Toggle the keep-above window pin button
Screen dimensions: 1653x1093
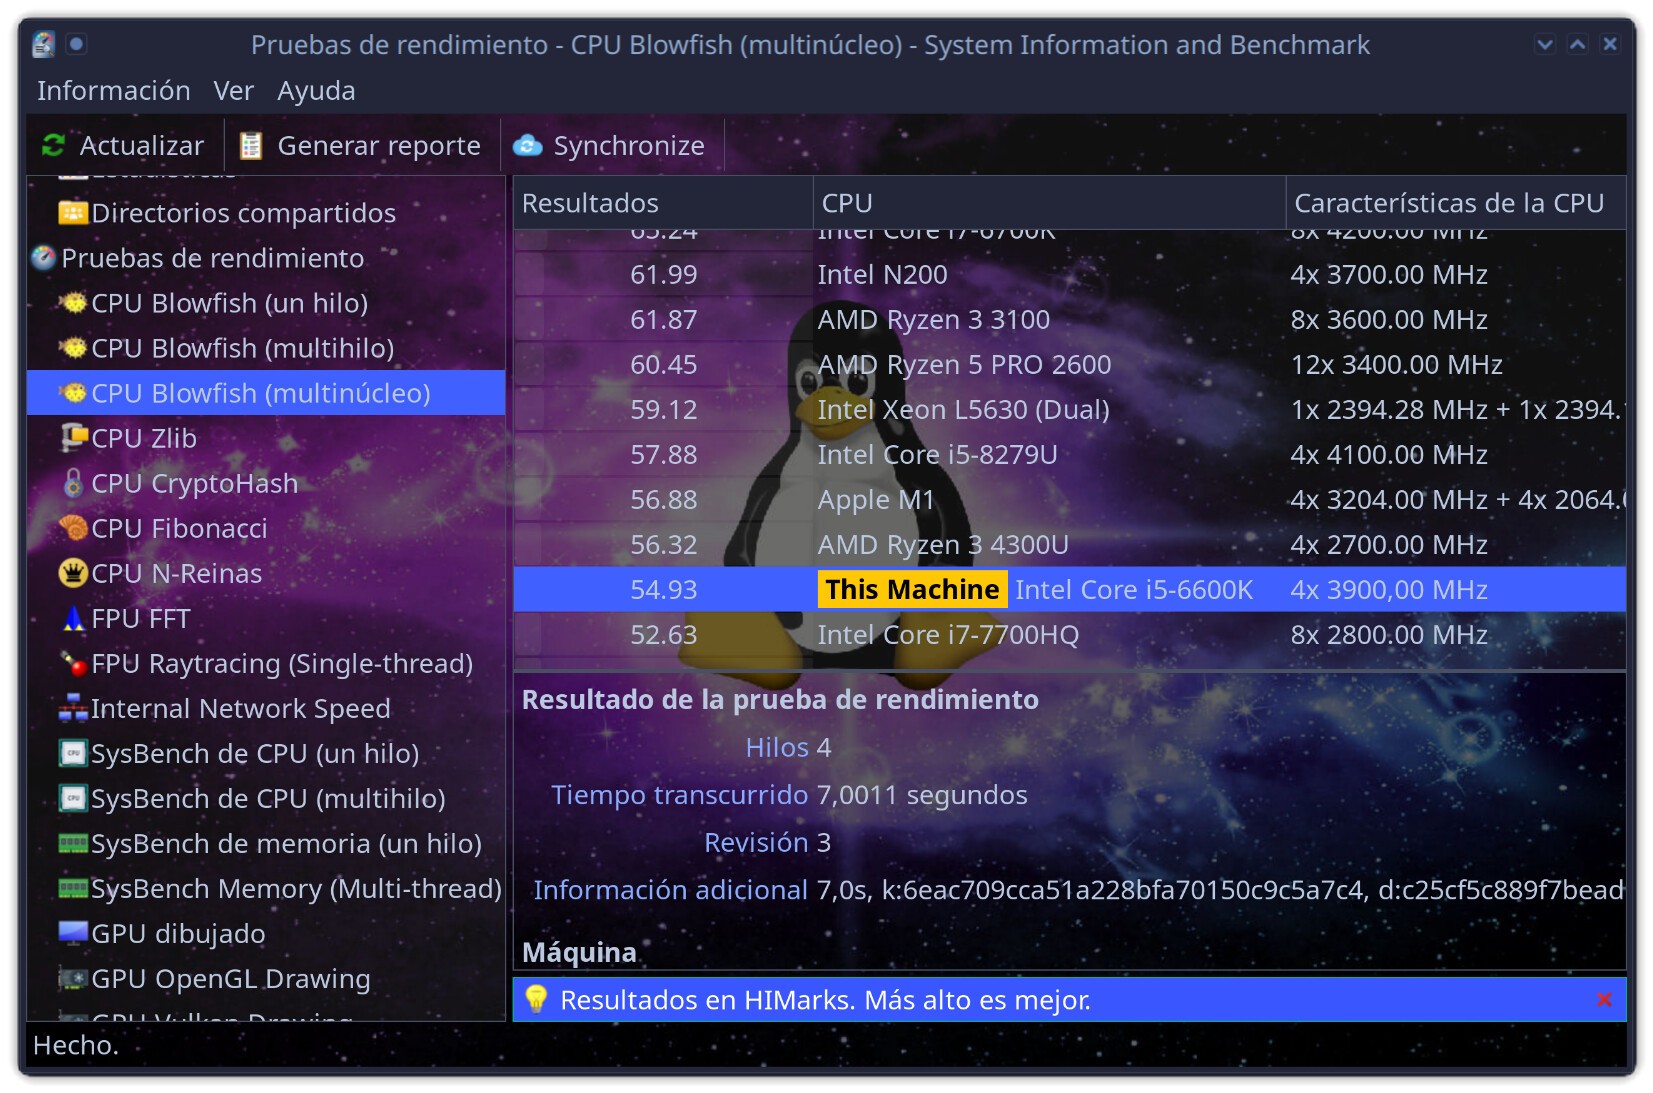(x=76, y=44)
